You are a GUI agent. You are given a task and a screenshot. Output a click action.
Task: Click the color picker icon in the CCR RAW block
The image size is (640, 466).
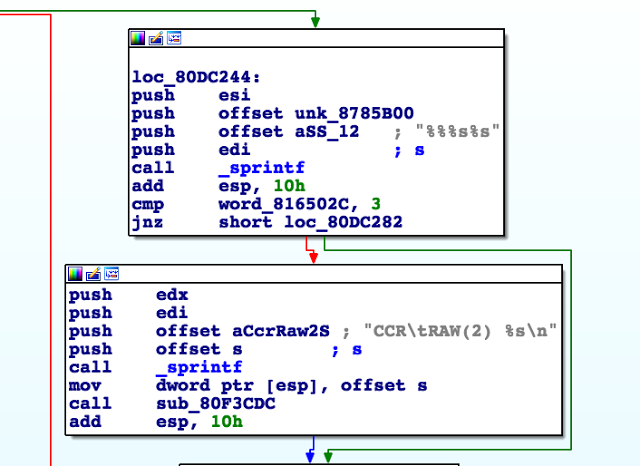75,274
